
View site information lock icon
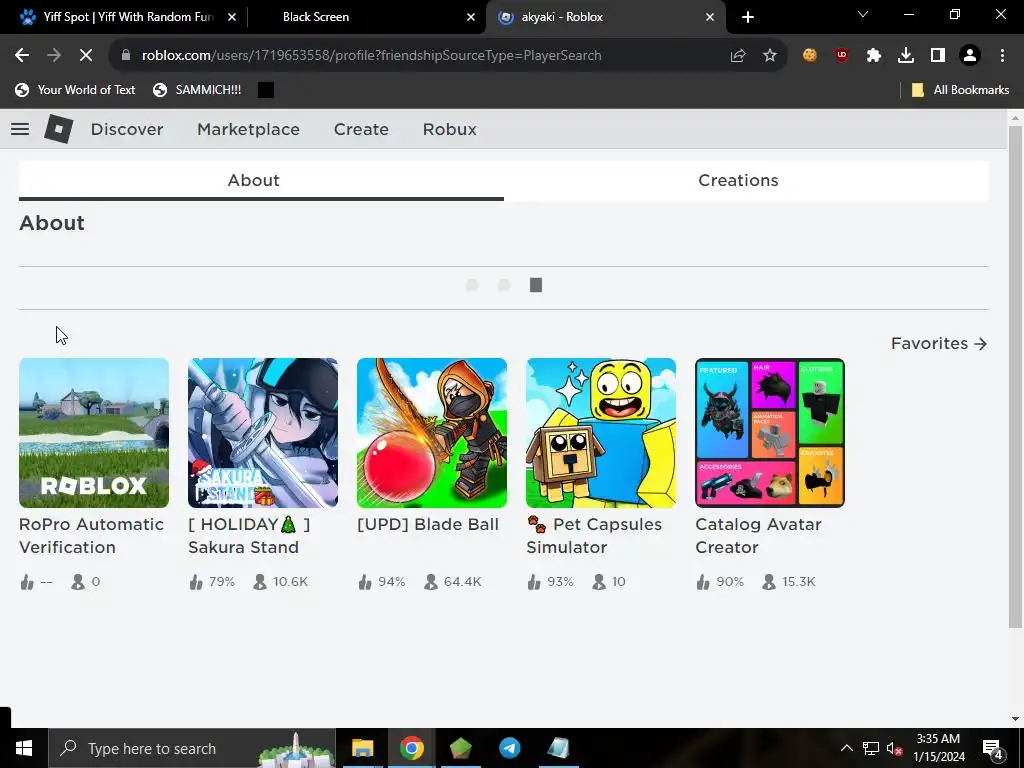[126, 56]
